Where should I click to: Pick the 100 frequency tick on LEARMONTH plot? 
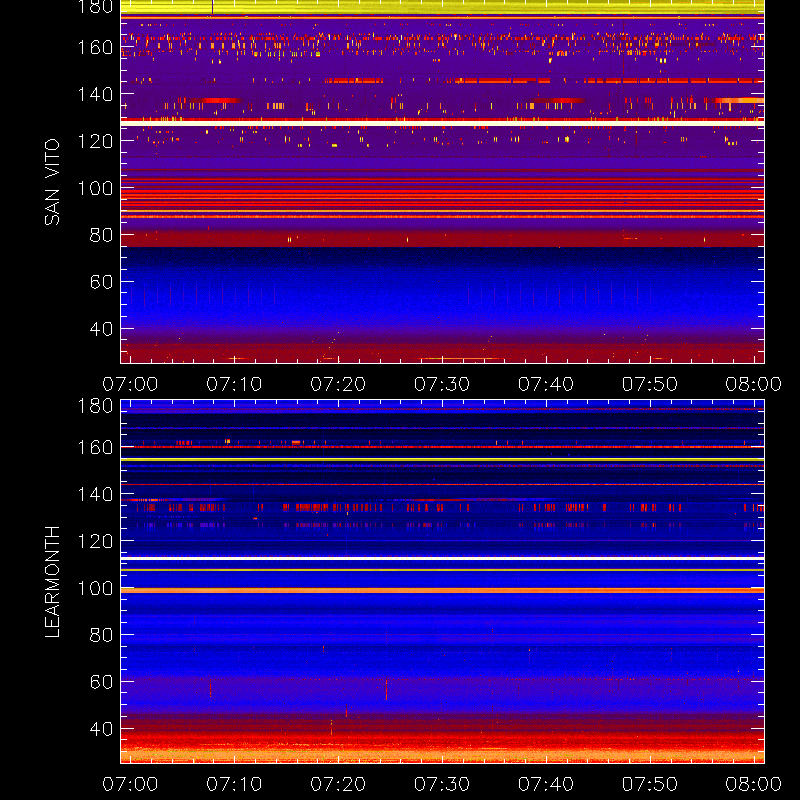[95, 588]
